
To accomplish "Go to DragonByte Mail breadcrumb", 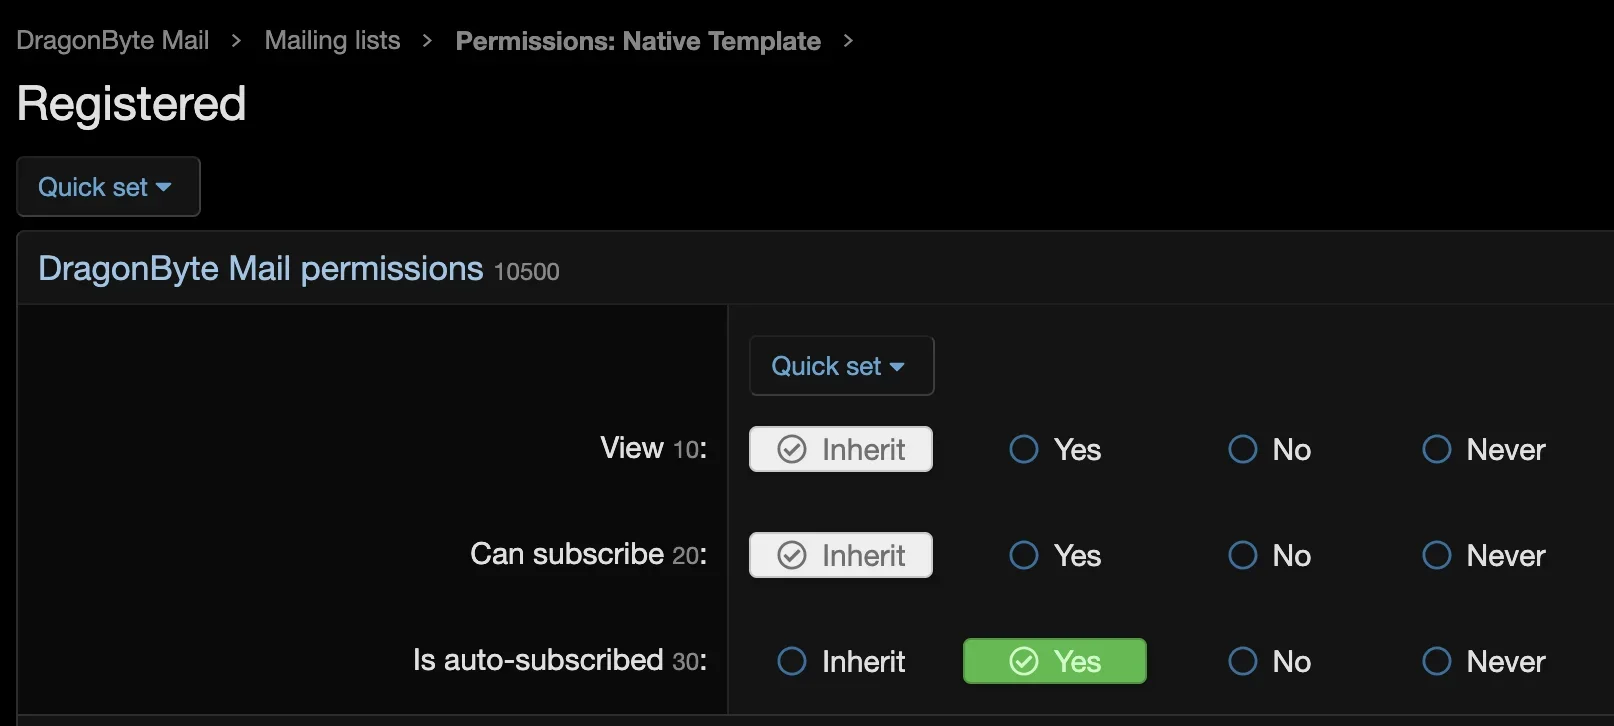I will pyautogui.click(x=113, y=41).
